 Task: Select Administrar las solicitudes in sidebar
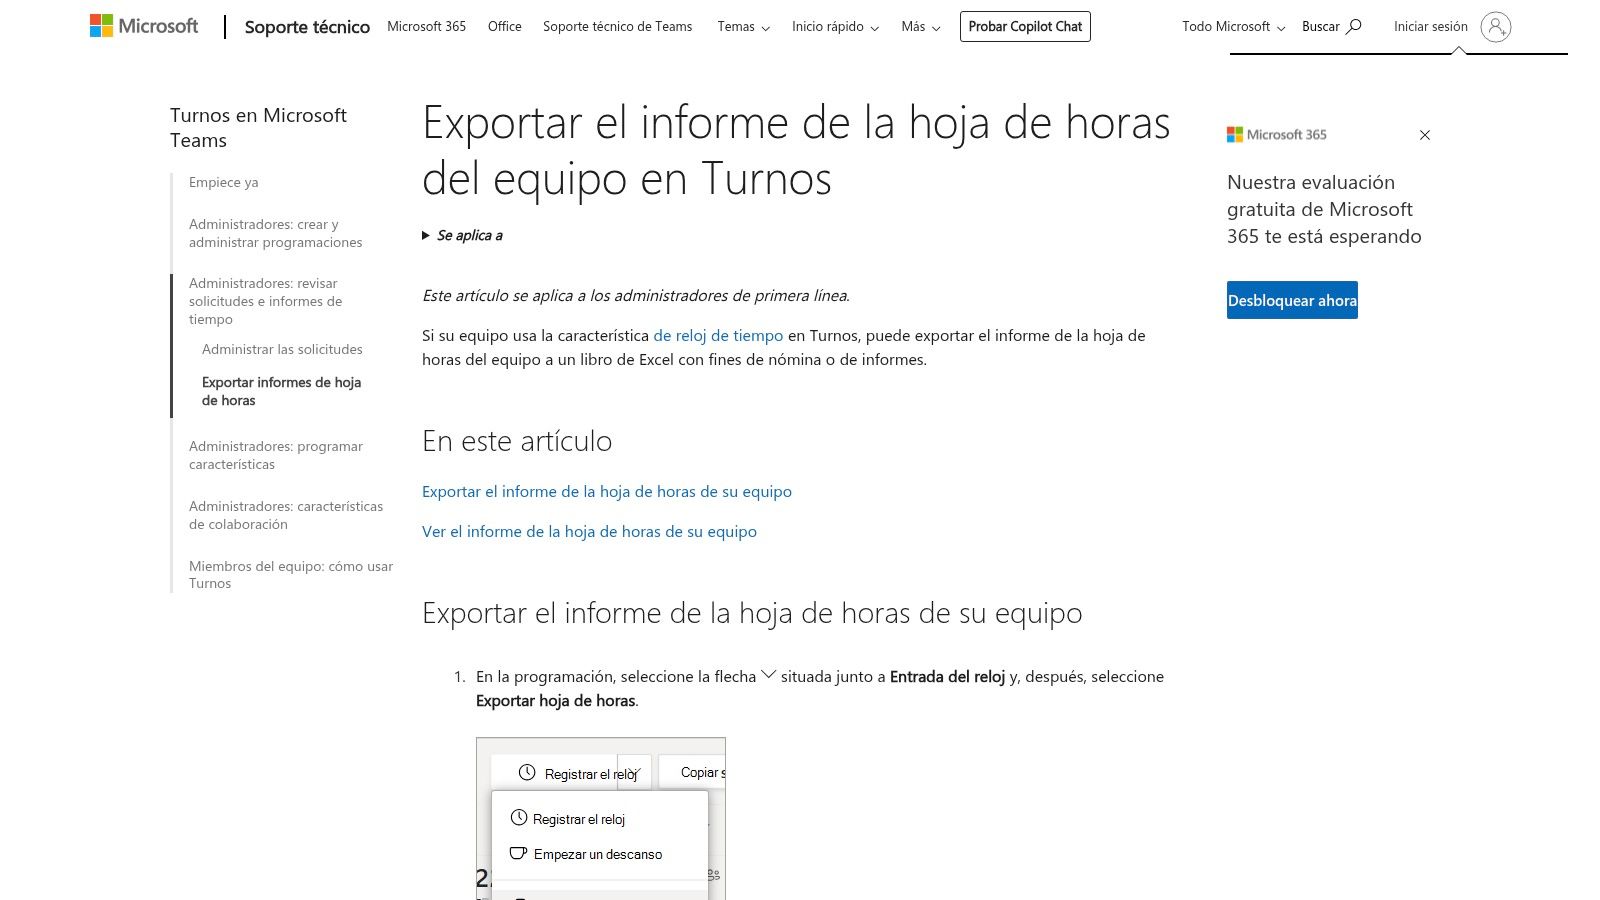[x=282, y=349]
